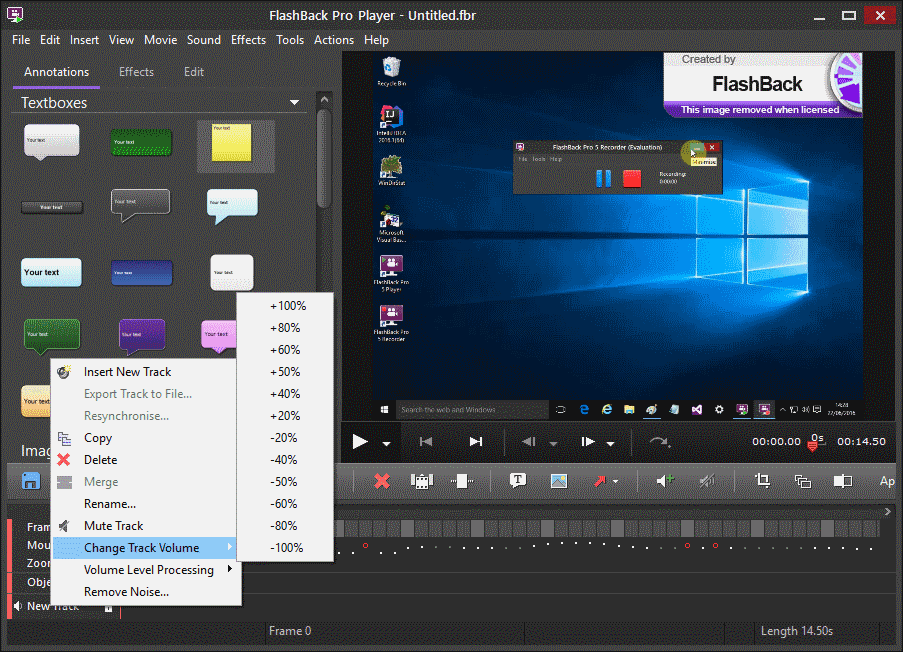This screenshot has height=652, width=903.
Task: Click the curved jump-to arrow icon
Action: pos(659,442)
